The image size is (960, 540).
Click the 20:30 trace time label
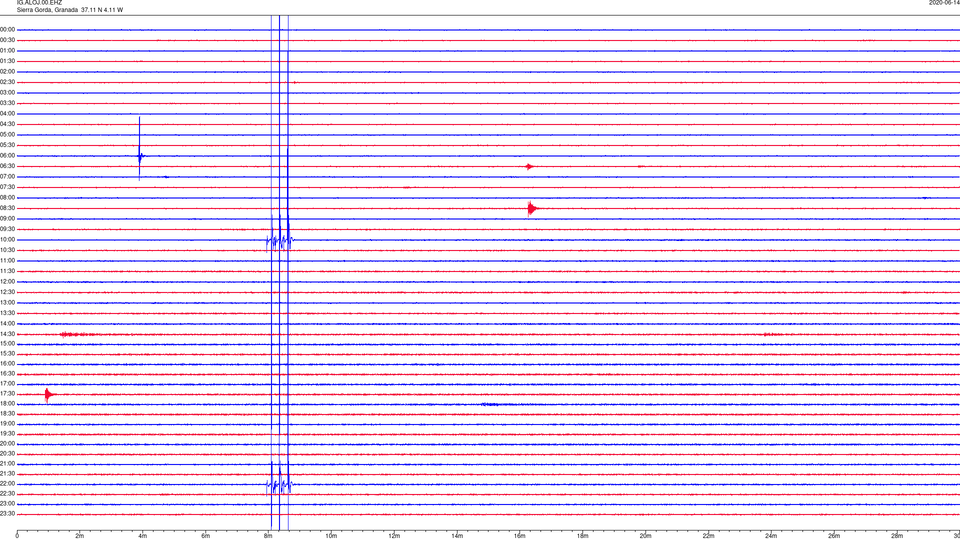(x=7, y=454)
